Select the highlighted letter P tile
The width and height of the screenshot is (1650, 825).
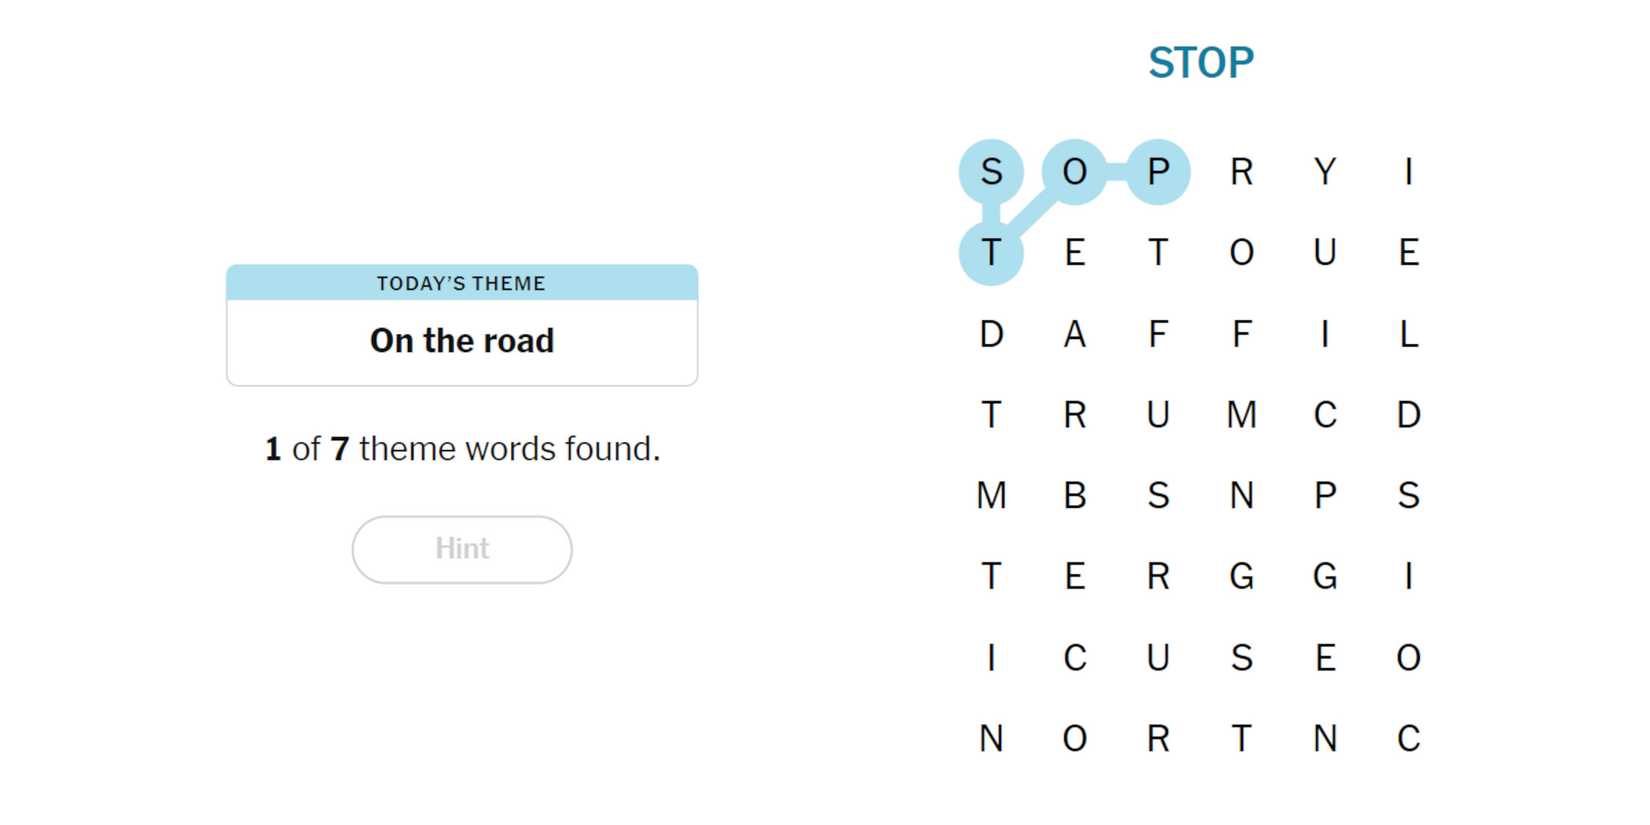coord(1158,172)
